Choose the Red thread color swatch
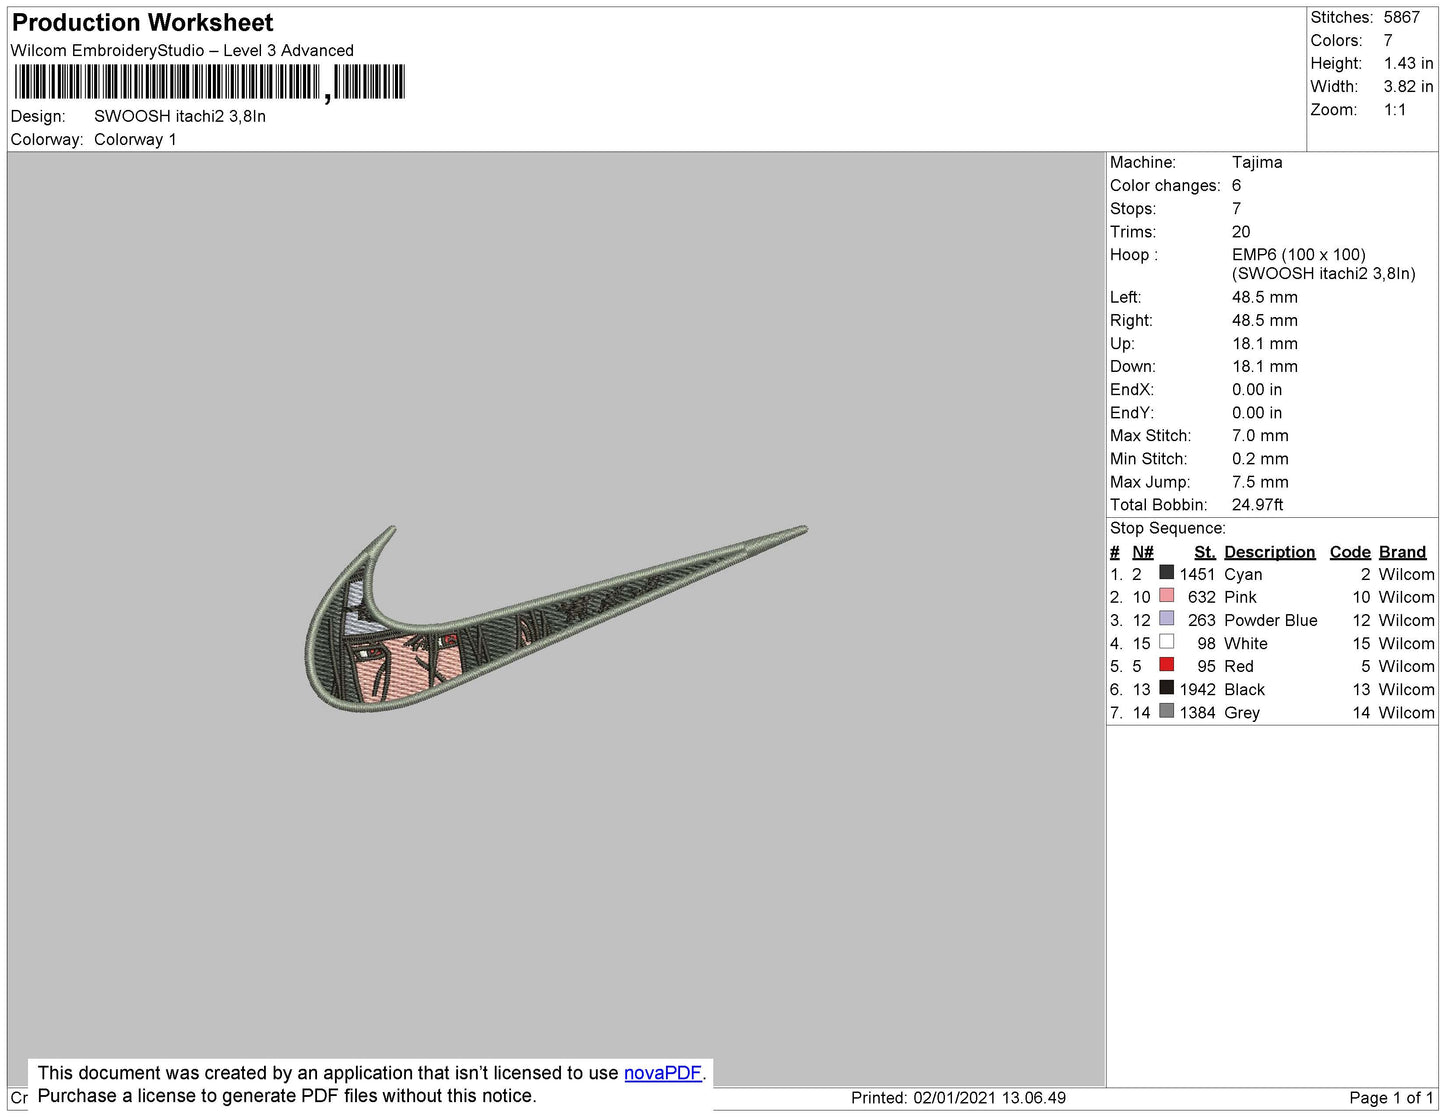This screenshot has height=1117, width=1445. [x=1166, y=665]
